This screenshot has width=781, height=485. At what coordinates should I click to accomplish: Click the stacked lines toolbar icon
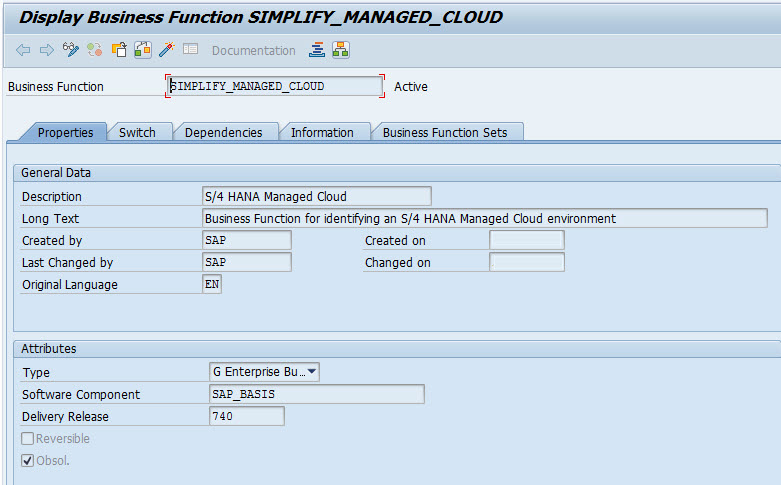[x=317, y=50]
